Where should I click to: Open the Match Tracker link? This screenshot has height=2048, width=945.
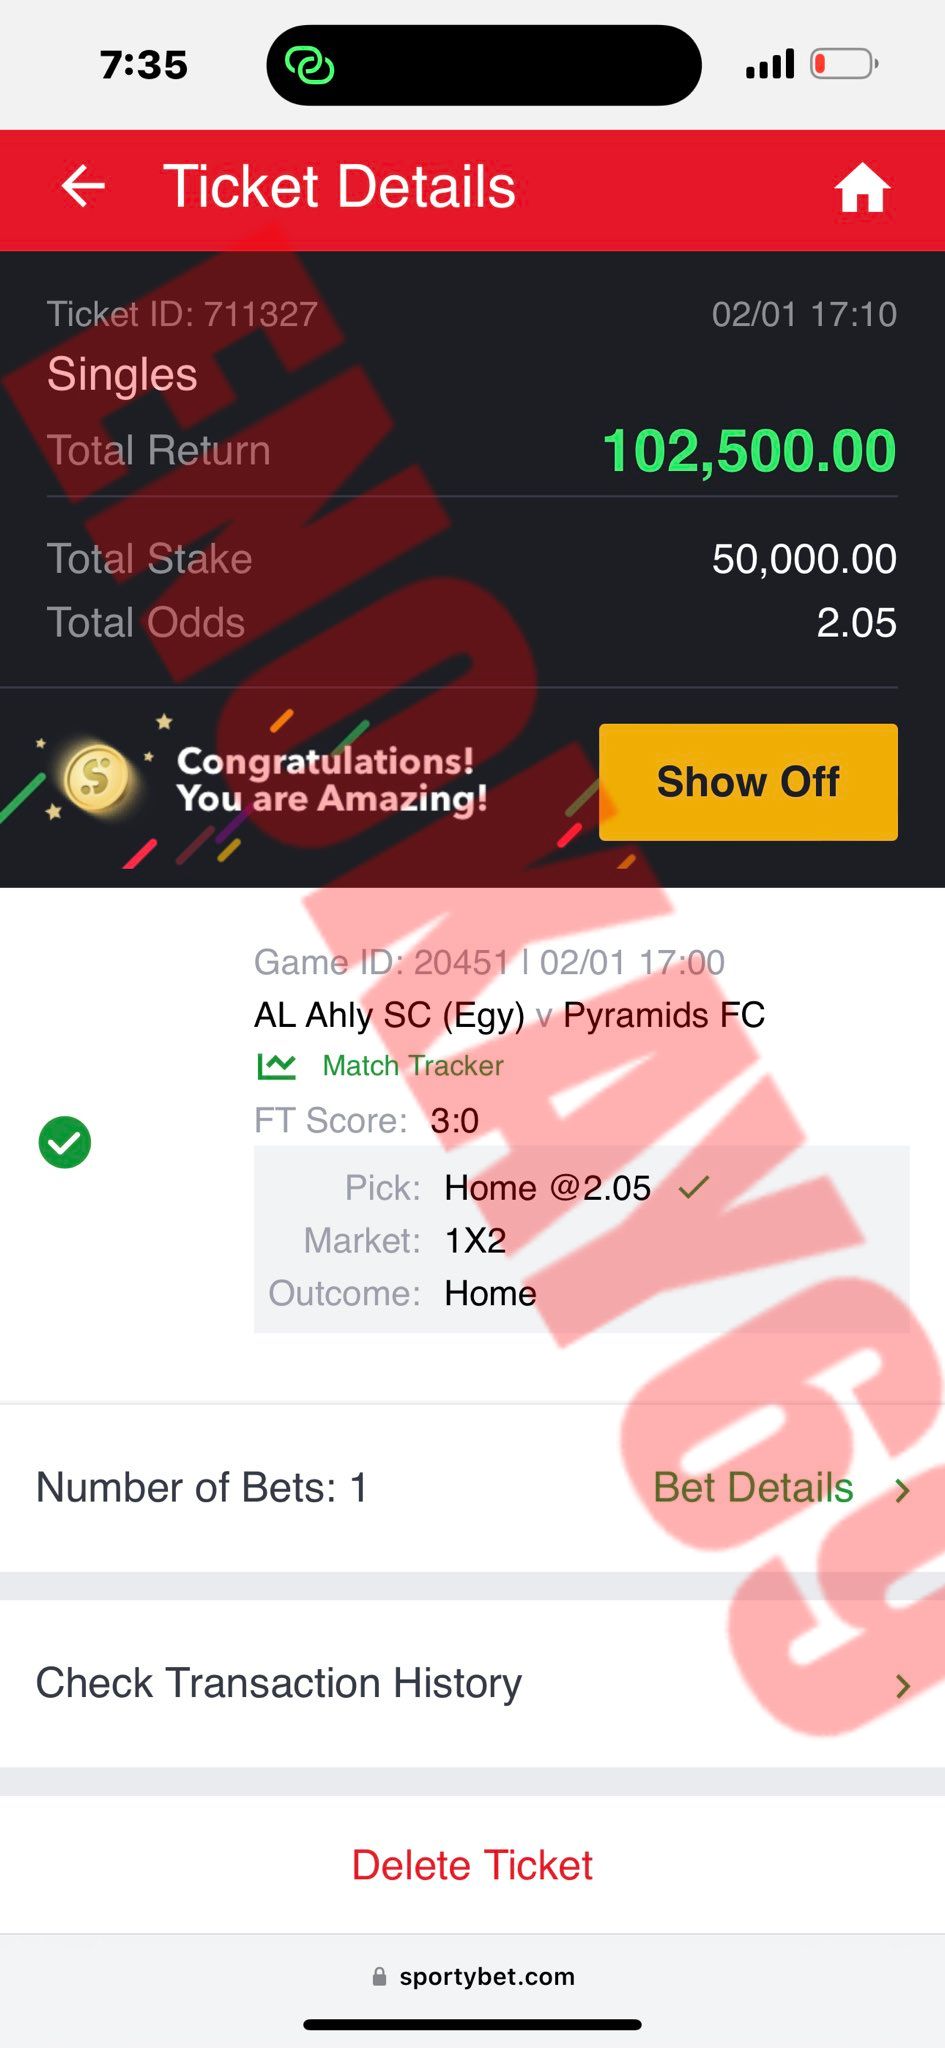point(413,1066)
